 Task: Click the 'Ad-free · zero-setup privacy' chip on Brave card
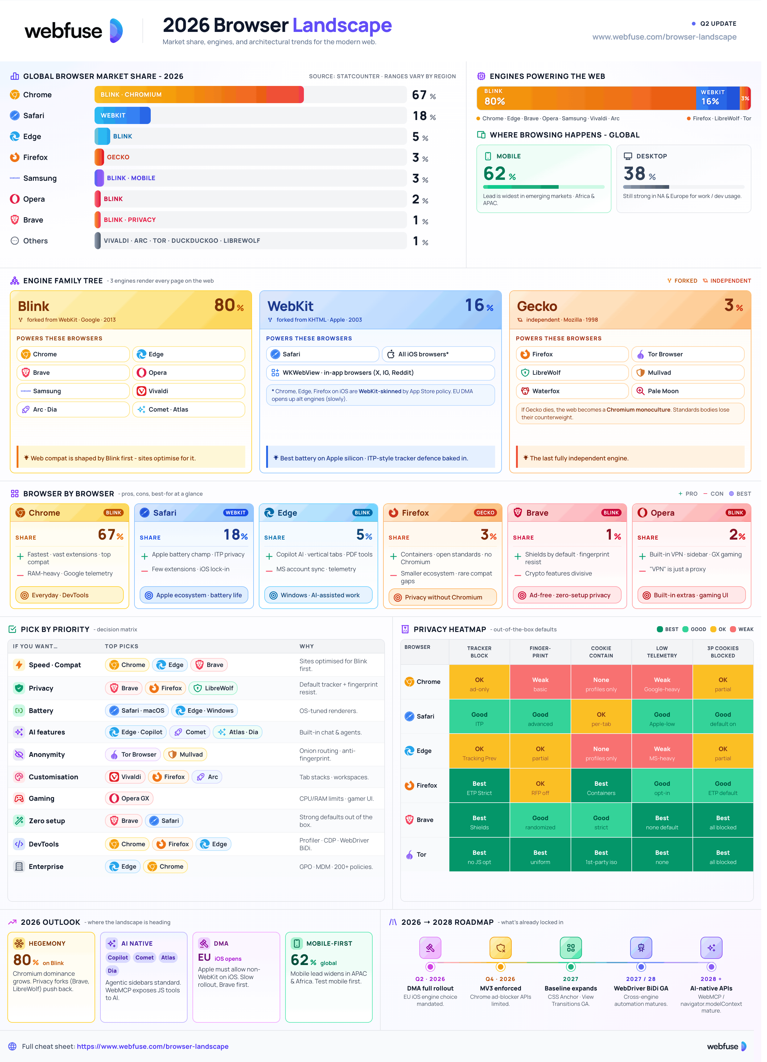click(x=567, y=595)
